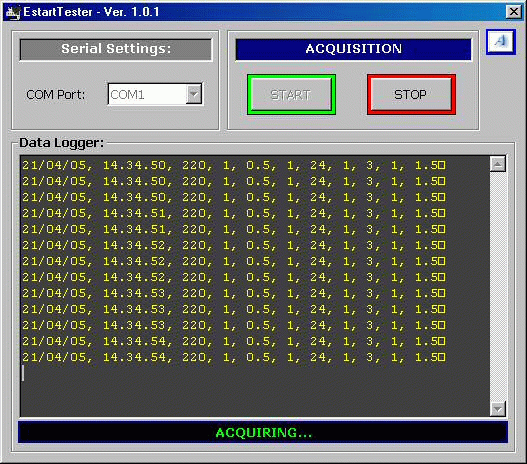Click the data logger vertical scrollbar track
Image resolution: width=527 pixels, height=464 pixels.
tap(498, 287)
